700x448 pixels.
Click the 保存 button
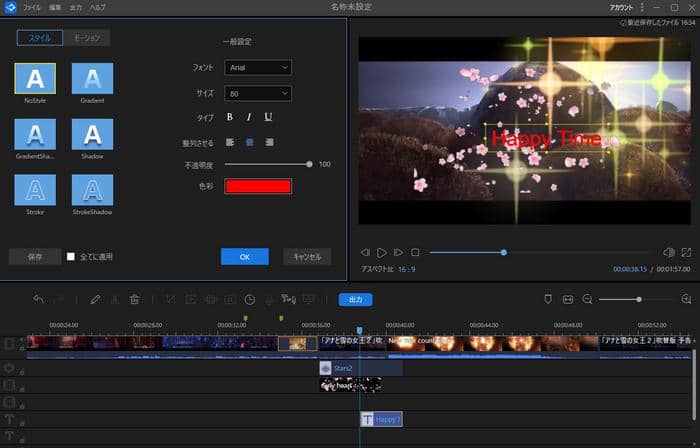(35, 257)
